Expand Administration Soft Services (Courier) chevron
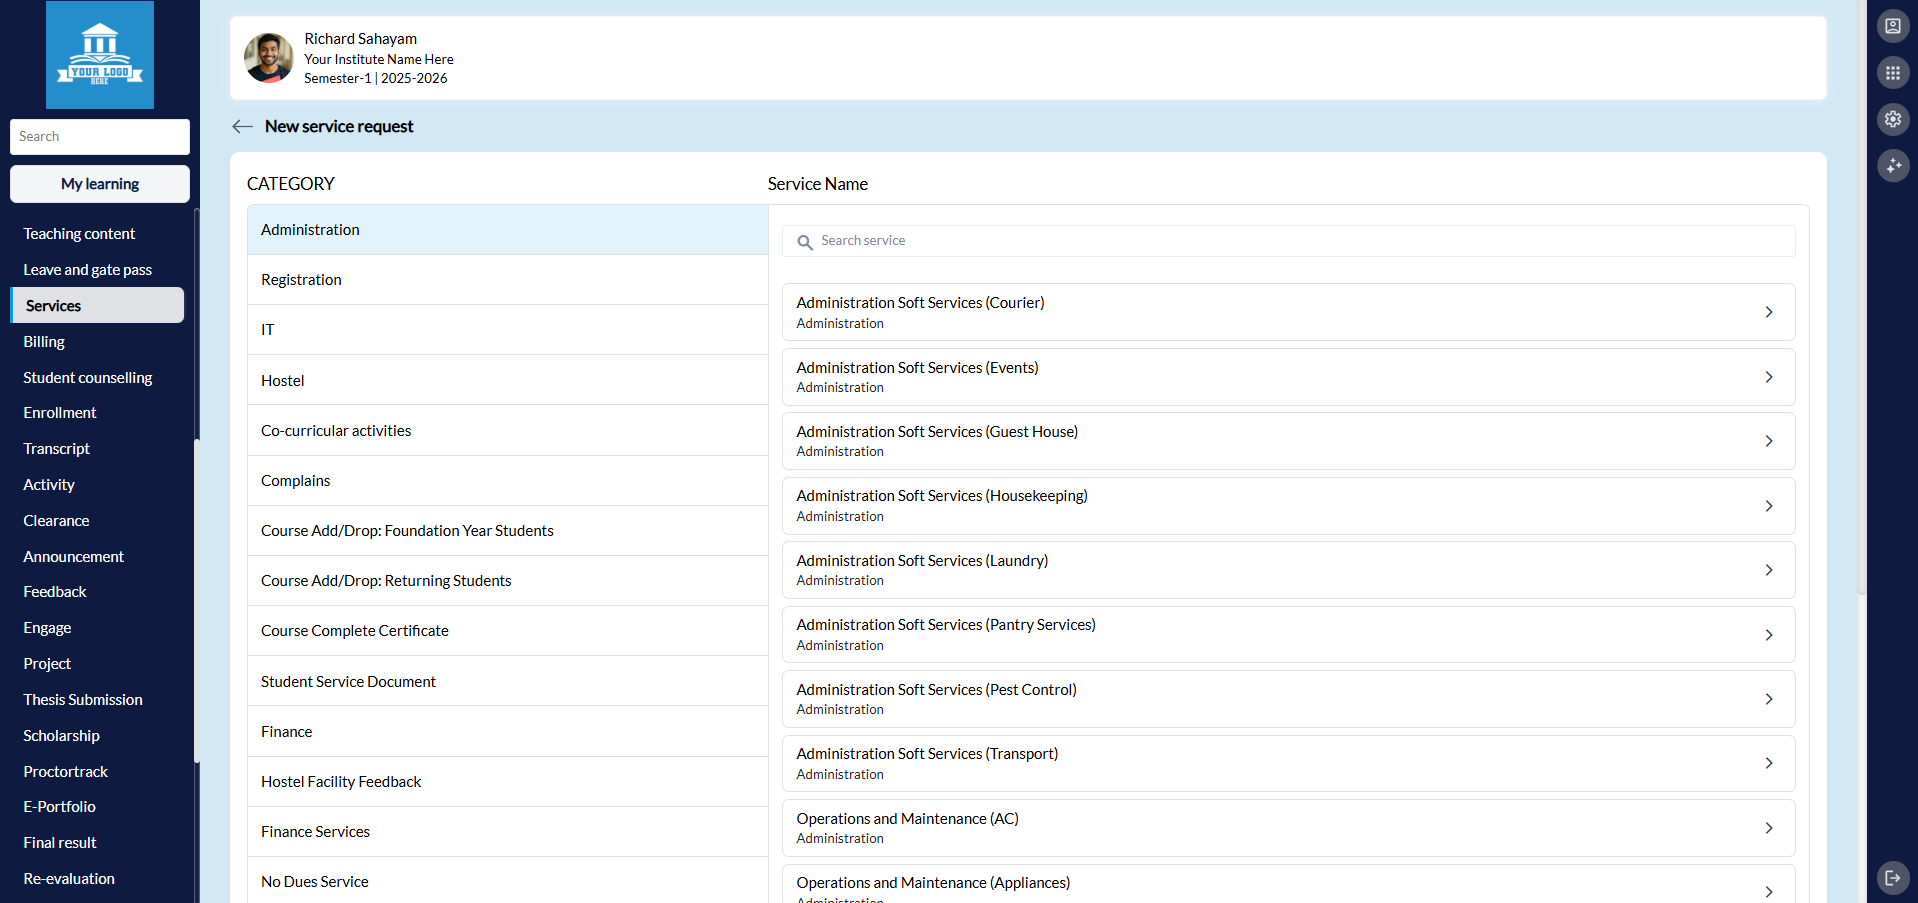 1768,312
